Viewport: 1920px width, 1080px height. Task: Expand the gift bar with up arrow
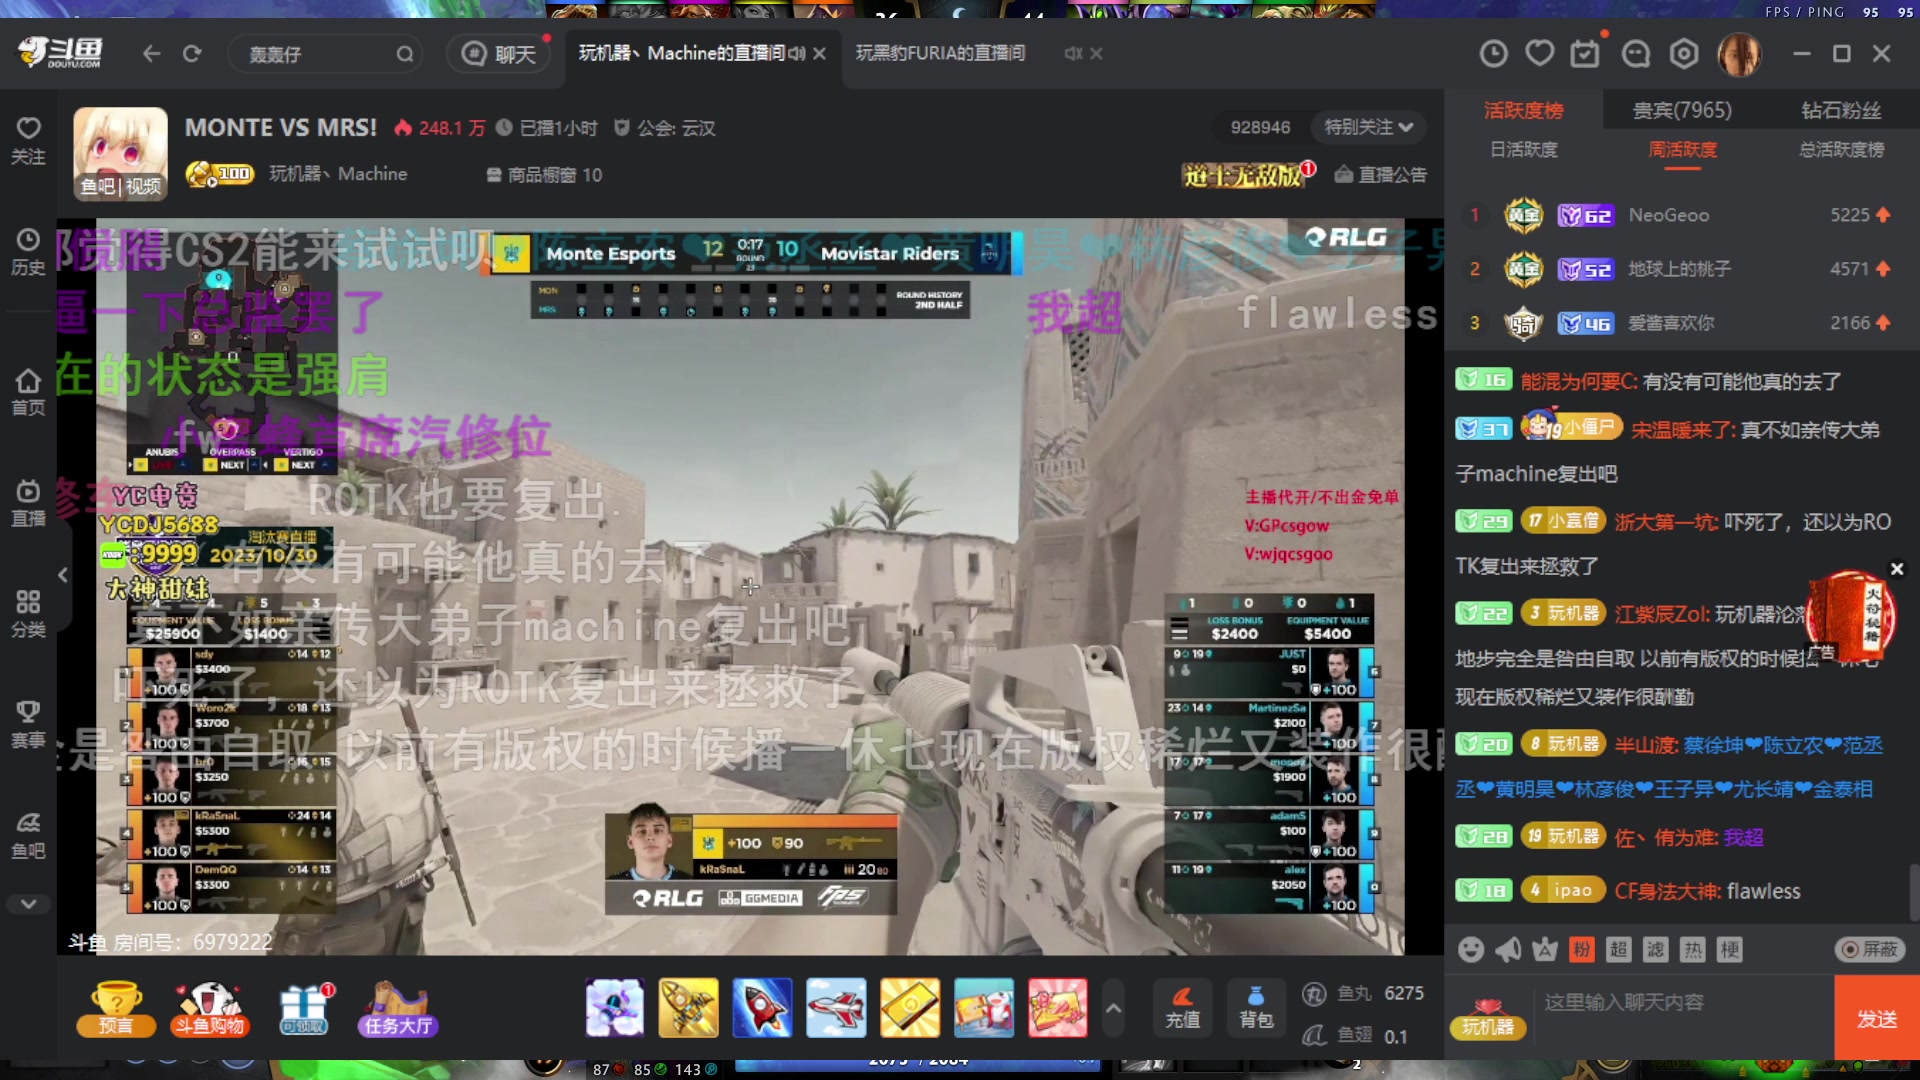1113,1008
